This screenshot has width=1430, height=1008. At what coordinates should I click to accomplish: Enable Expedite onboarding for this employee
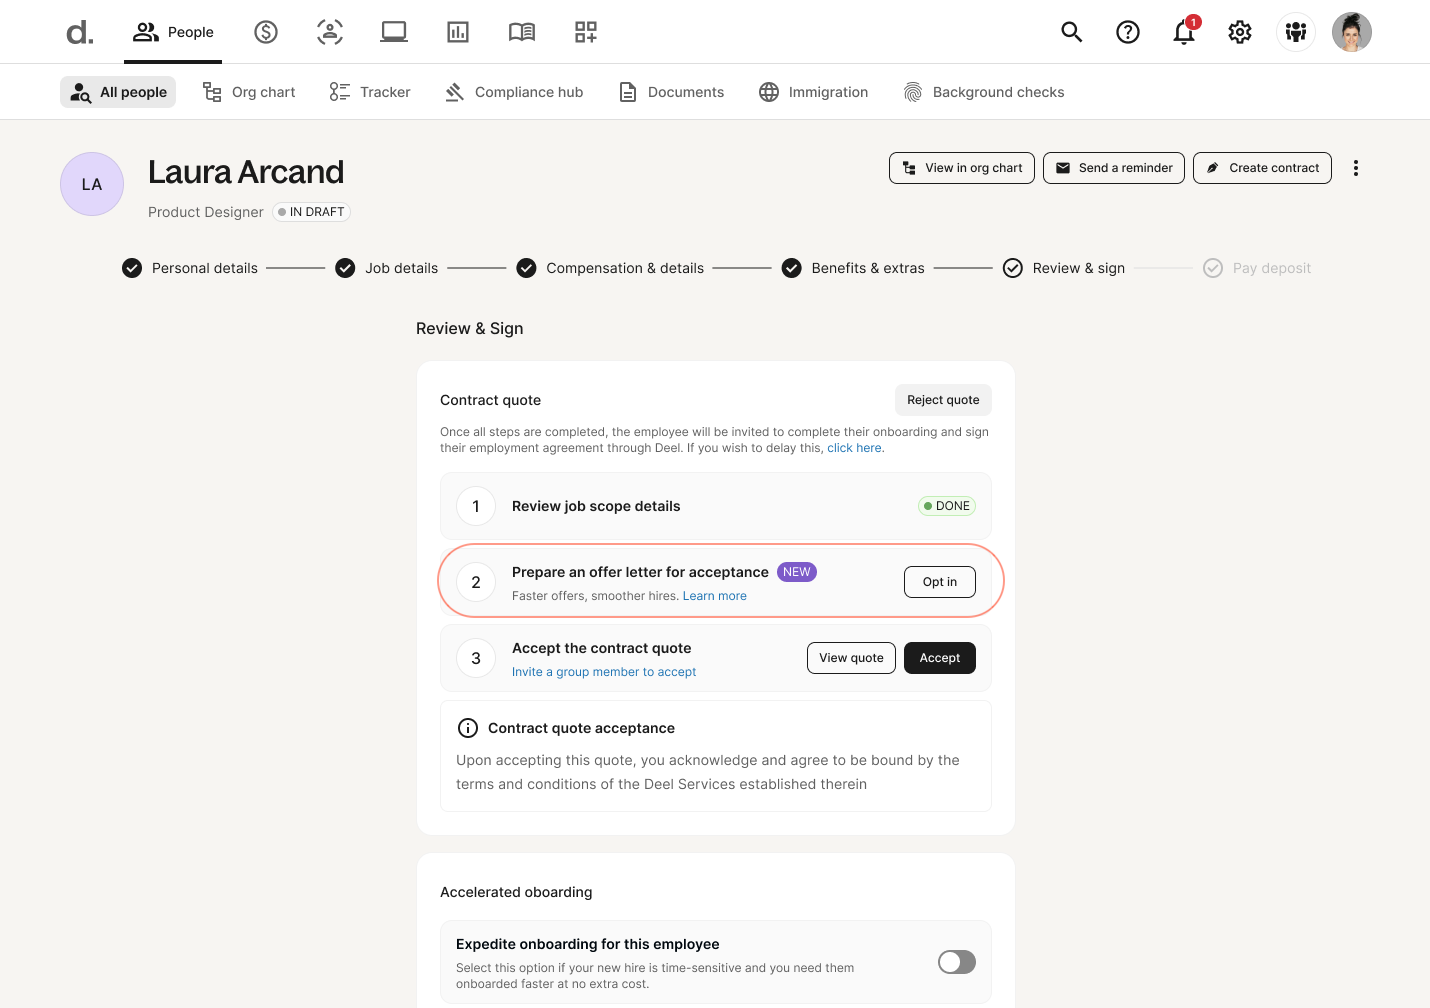click(956, 961)
